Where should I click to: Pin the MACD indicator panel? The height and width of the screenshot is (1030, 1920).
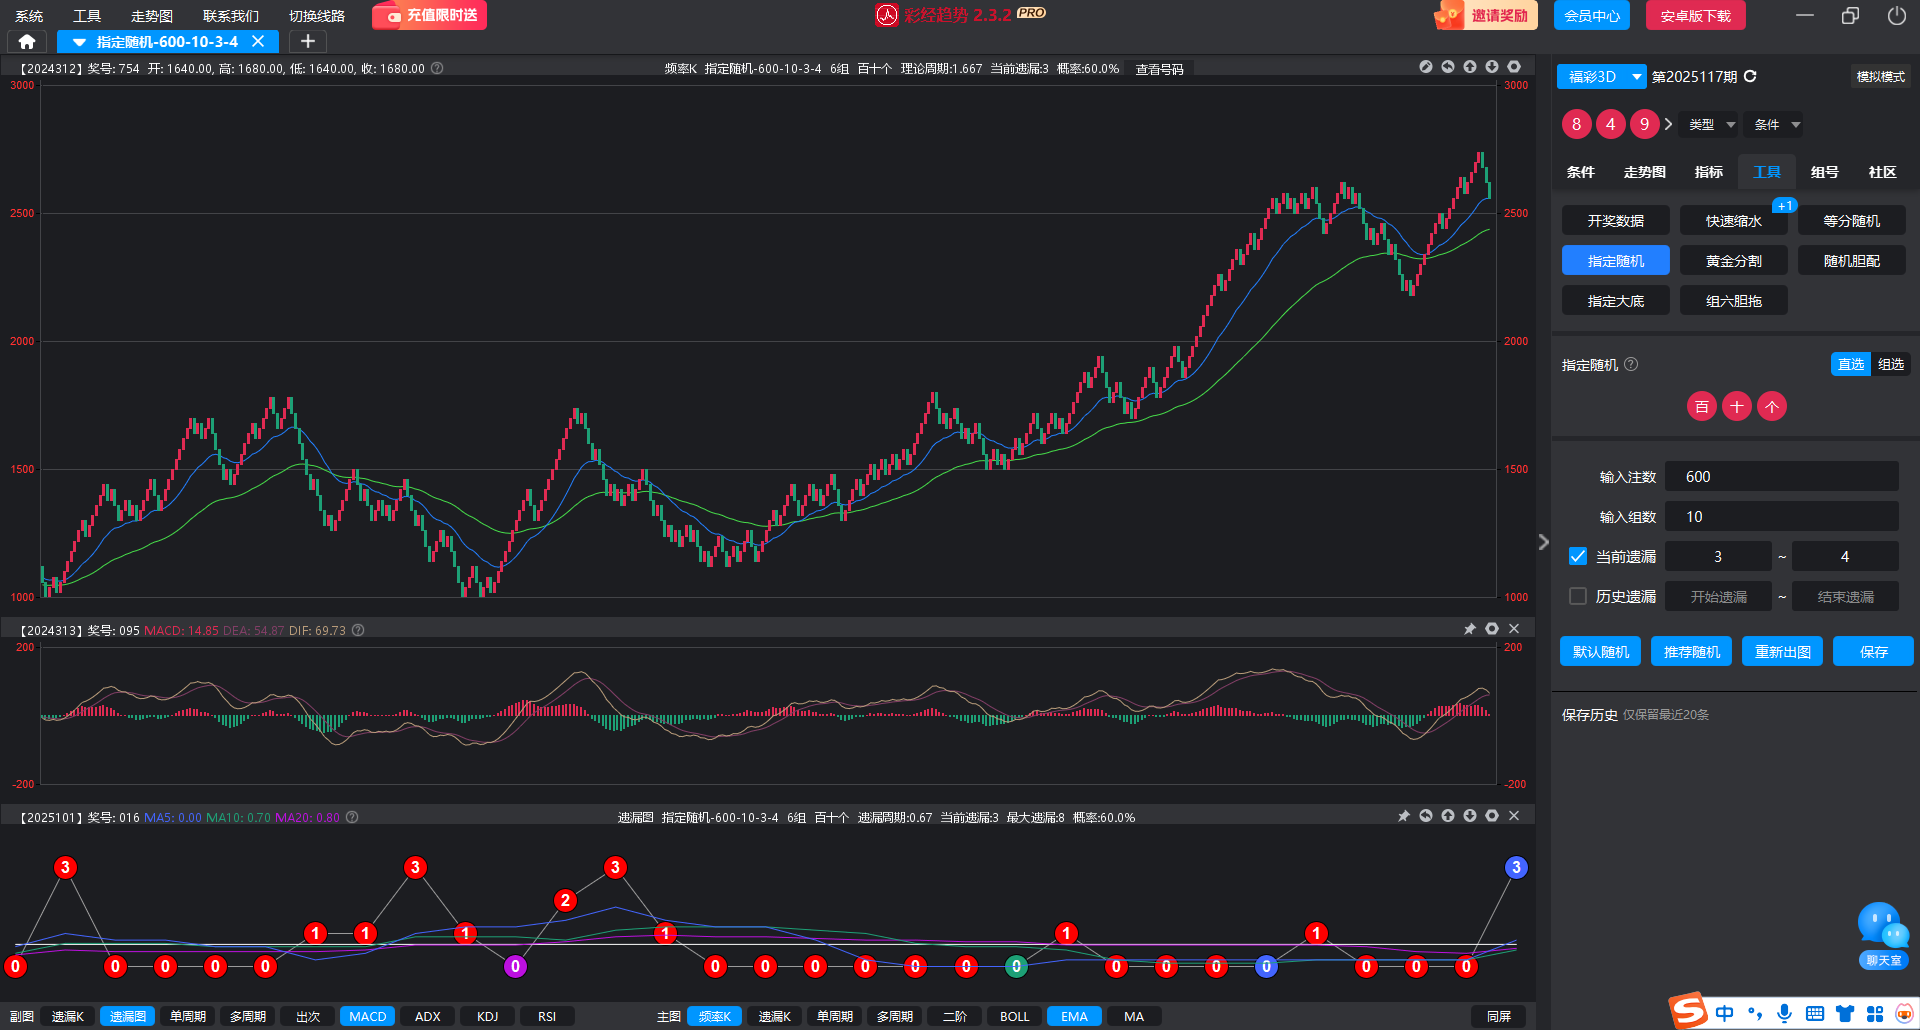[1469, 629]
